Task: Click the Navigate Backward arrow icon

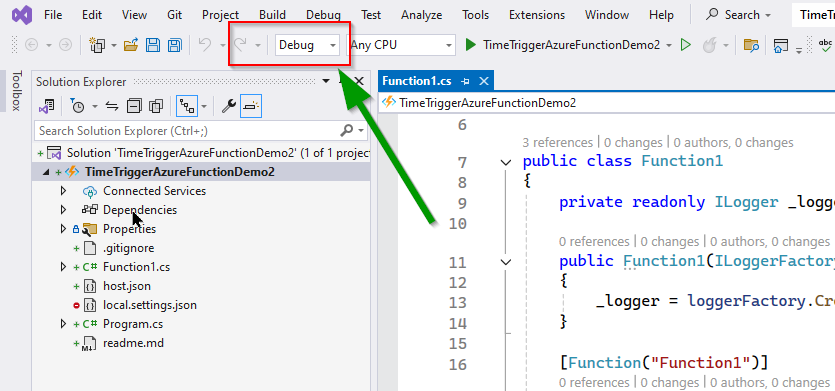Action: tap(31, 46)
